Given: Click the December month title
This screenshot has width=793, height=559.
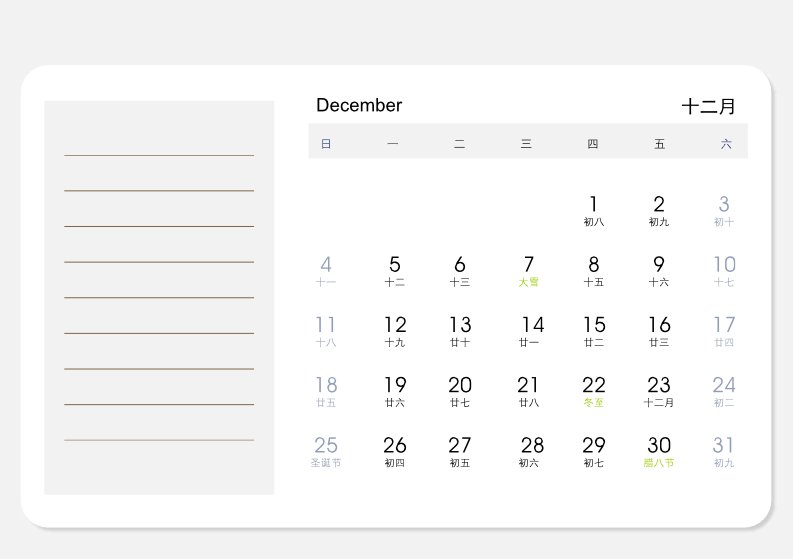Looking at the screenshot, I should 359,105.
